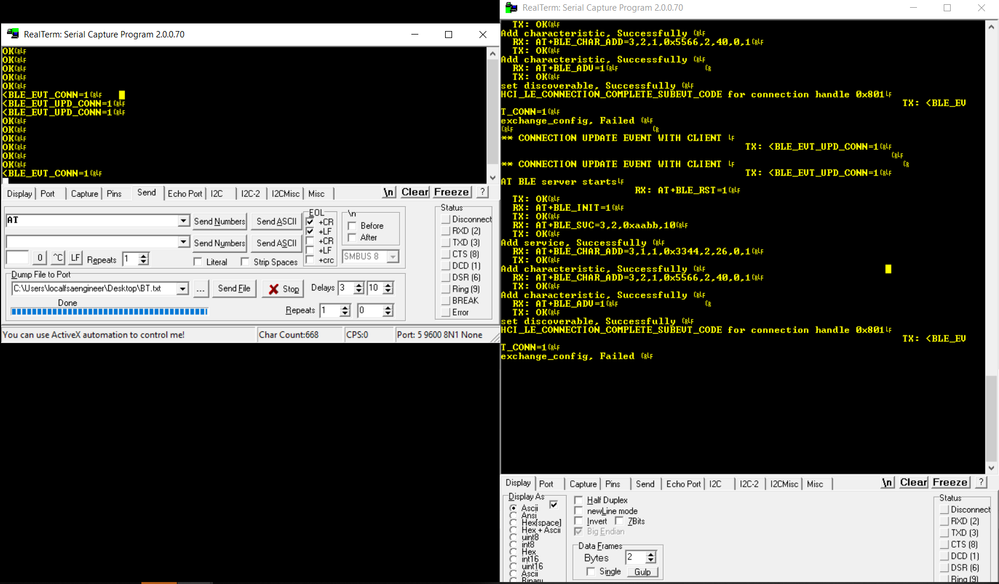
Task: Click the Port: 5 9600 8N1 None status text
Action: tap(440, 334)
